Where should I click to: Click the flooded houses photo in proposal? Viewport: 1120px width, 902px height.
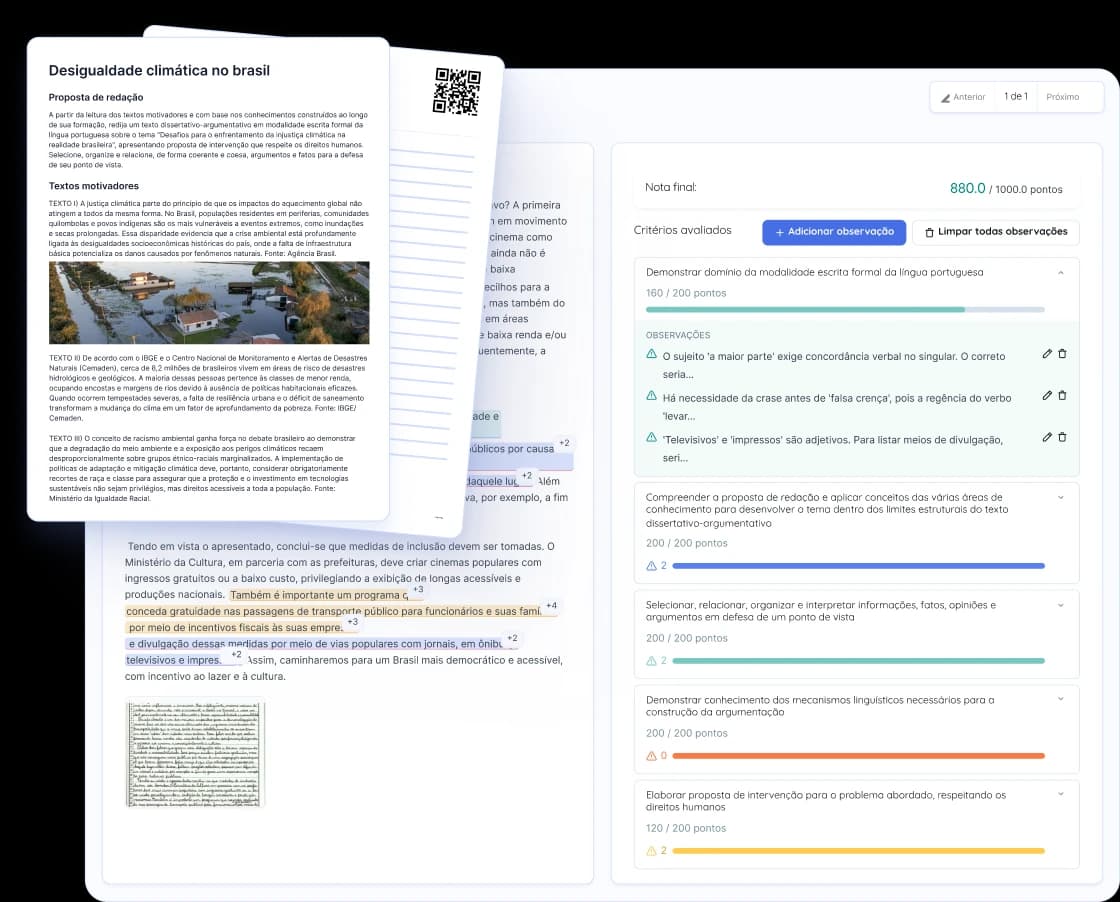click(x=209, y=303)
